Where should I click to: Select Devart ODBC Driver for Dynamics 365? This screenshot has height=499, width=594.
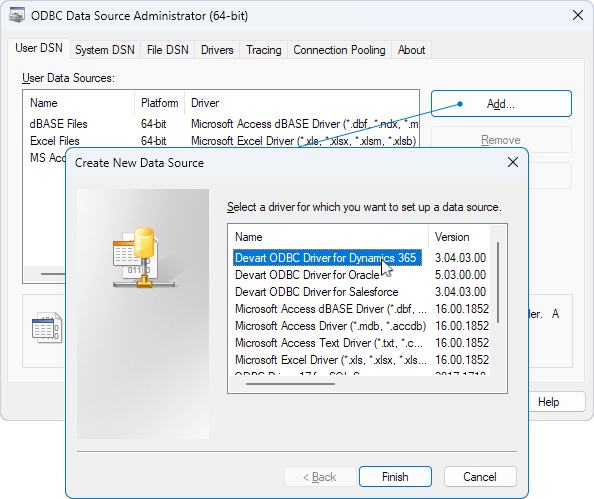pyautogui.click(x=327, y=258)
